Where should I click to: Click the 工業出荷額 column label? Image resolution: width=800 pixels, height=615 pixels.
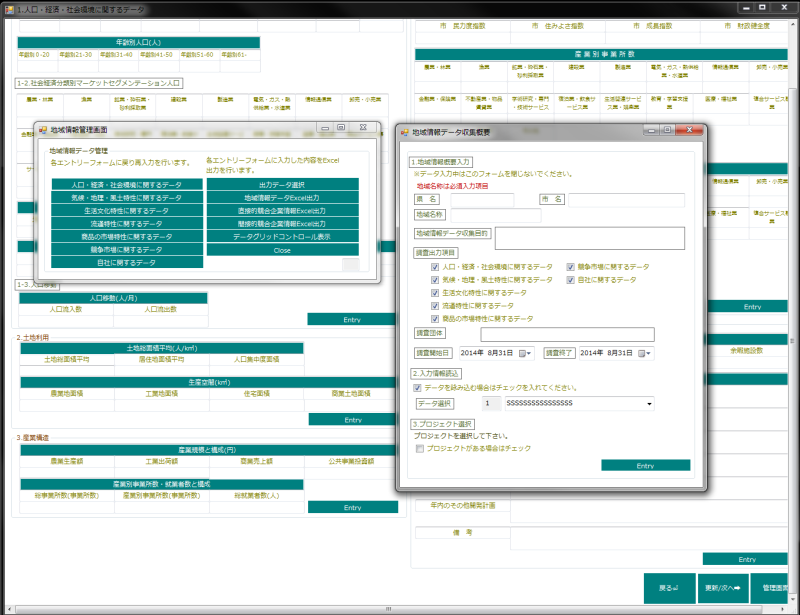pos(162,461)
